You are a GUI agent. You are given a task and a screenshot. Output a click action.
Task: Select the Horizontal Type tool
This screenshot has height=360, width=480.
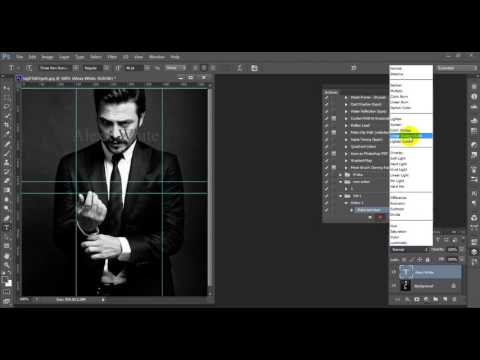tap(6, 228)
